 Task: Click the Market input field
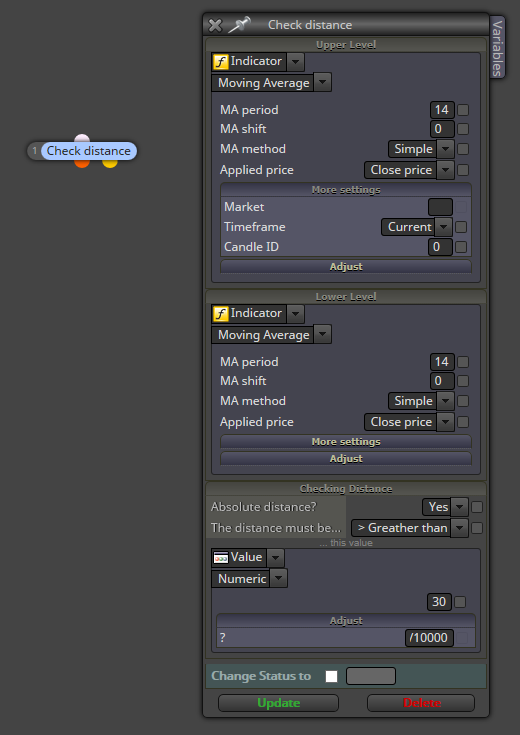coord(440,207)
